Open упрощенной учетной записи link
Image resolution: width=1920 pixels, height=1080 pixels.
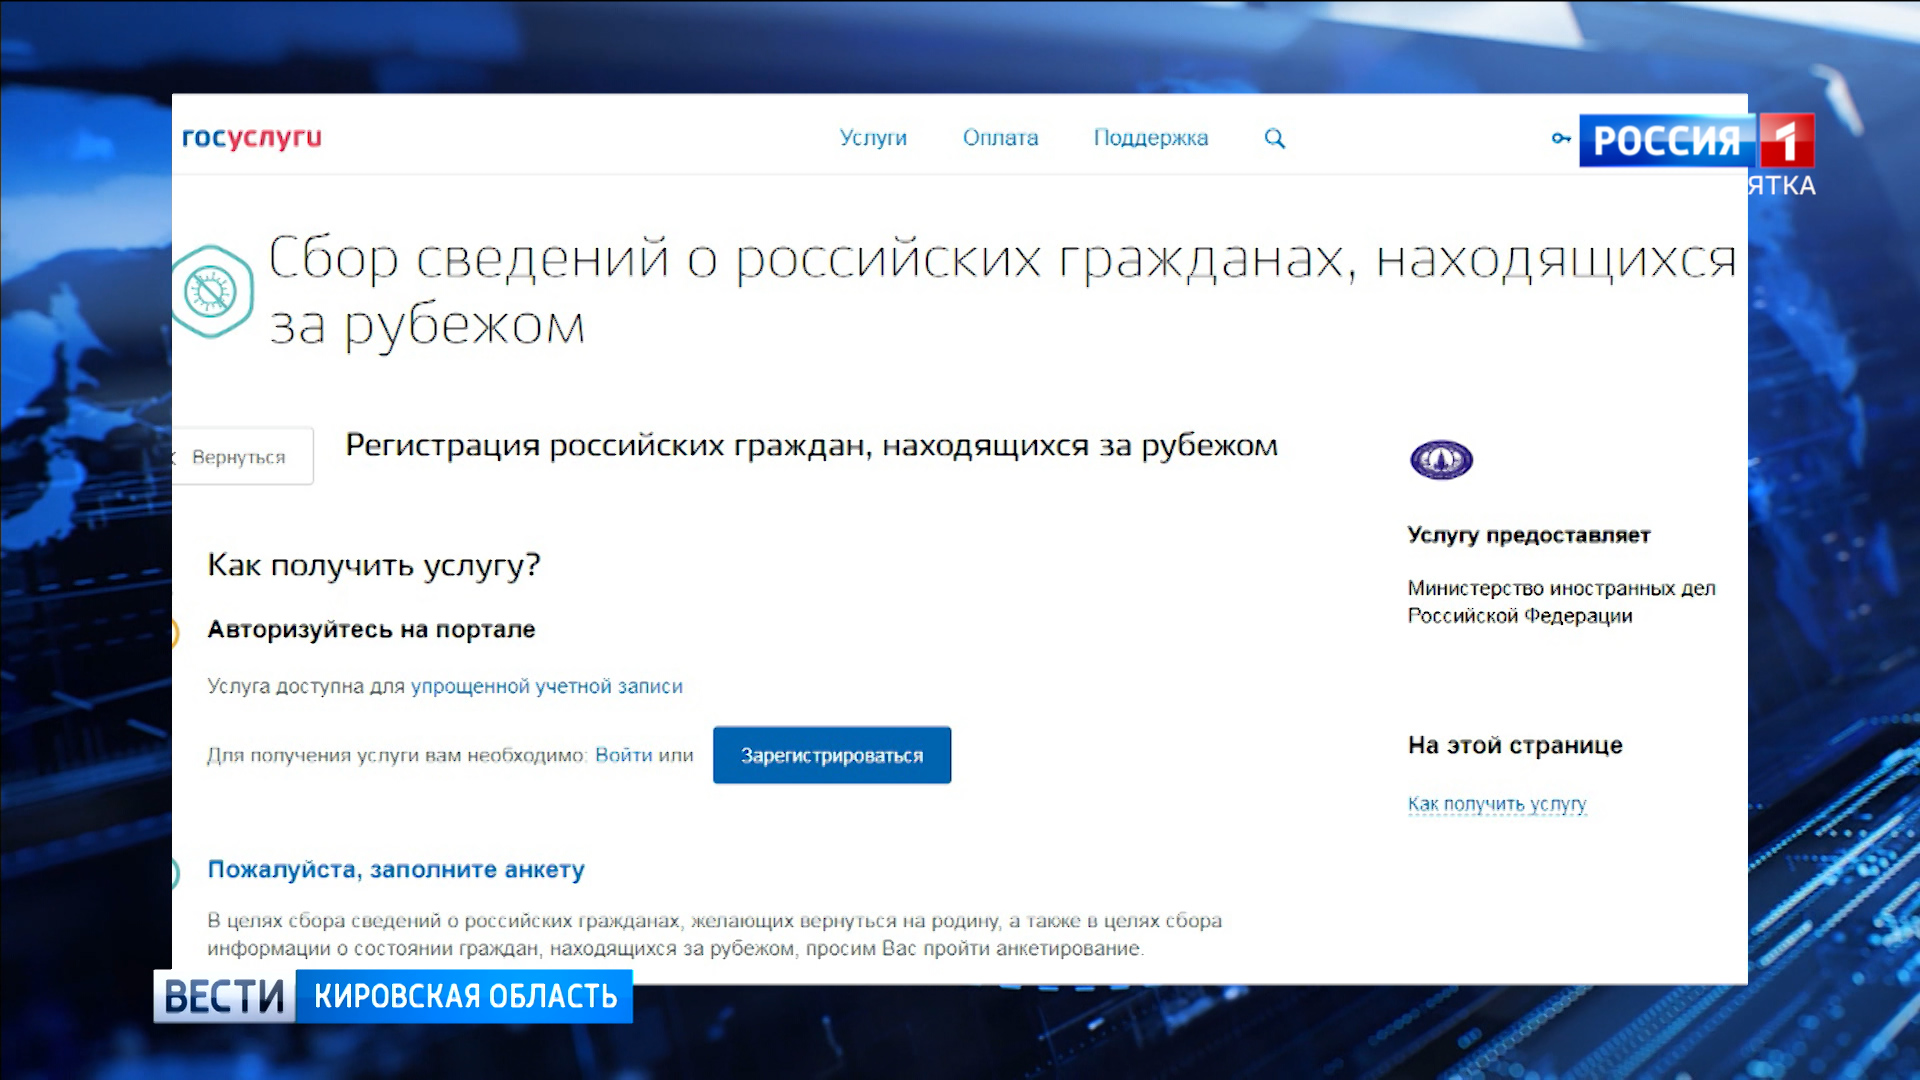click(x=546, y=686)
